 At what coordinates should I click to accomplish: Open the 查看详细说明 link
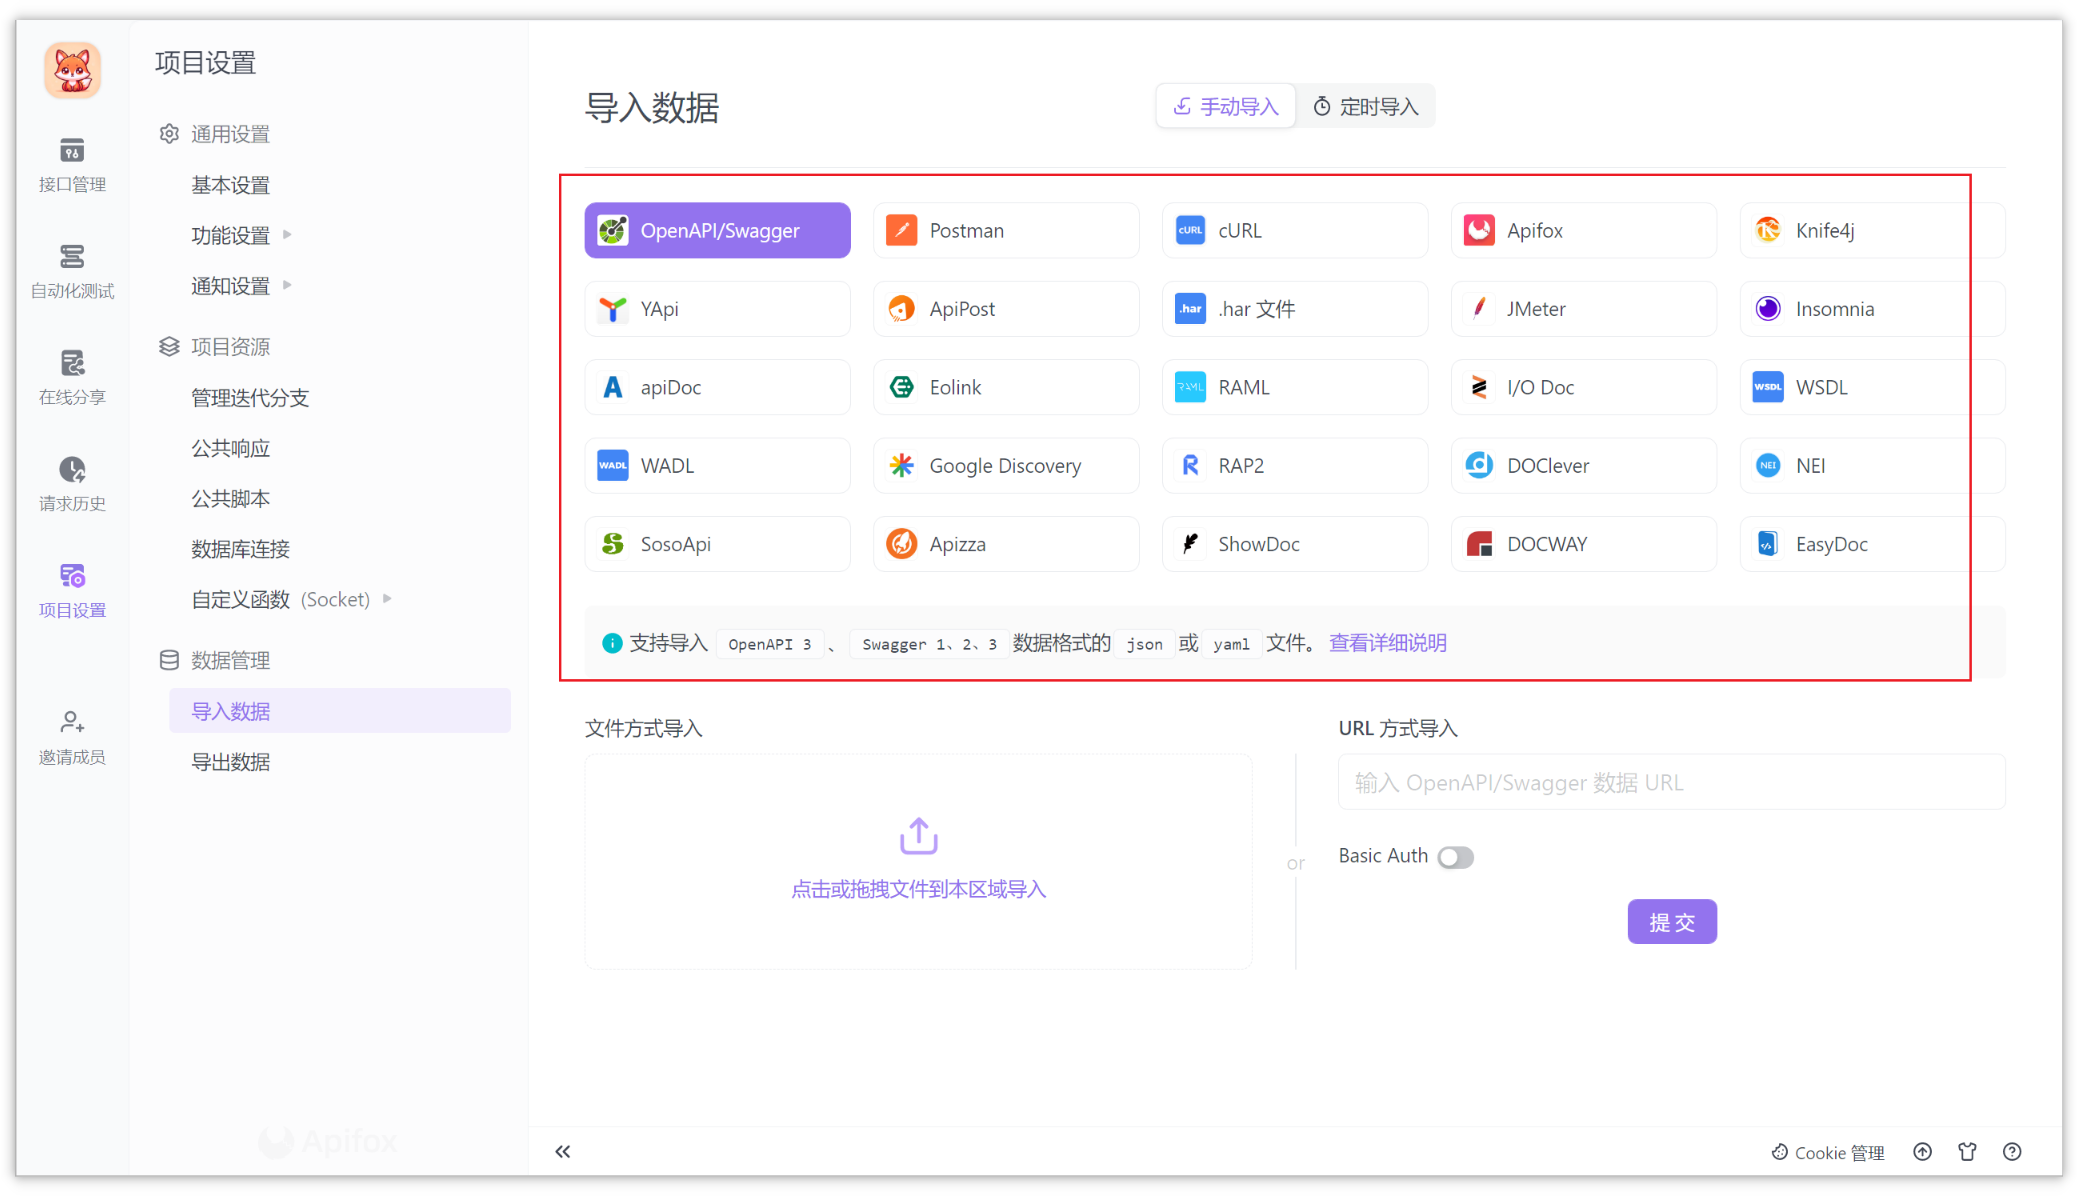point(1388,643)
